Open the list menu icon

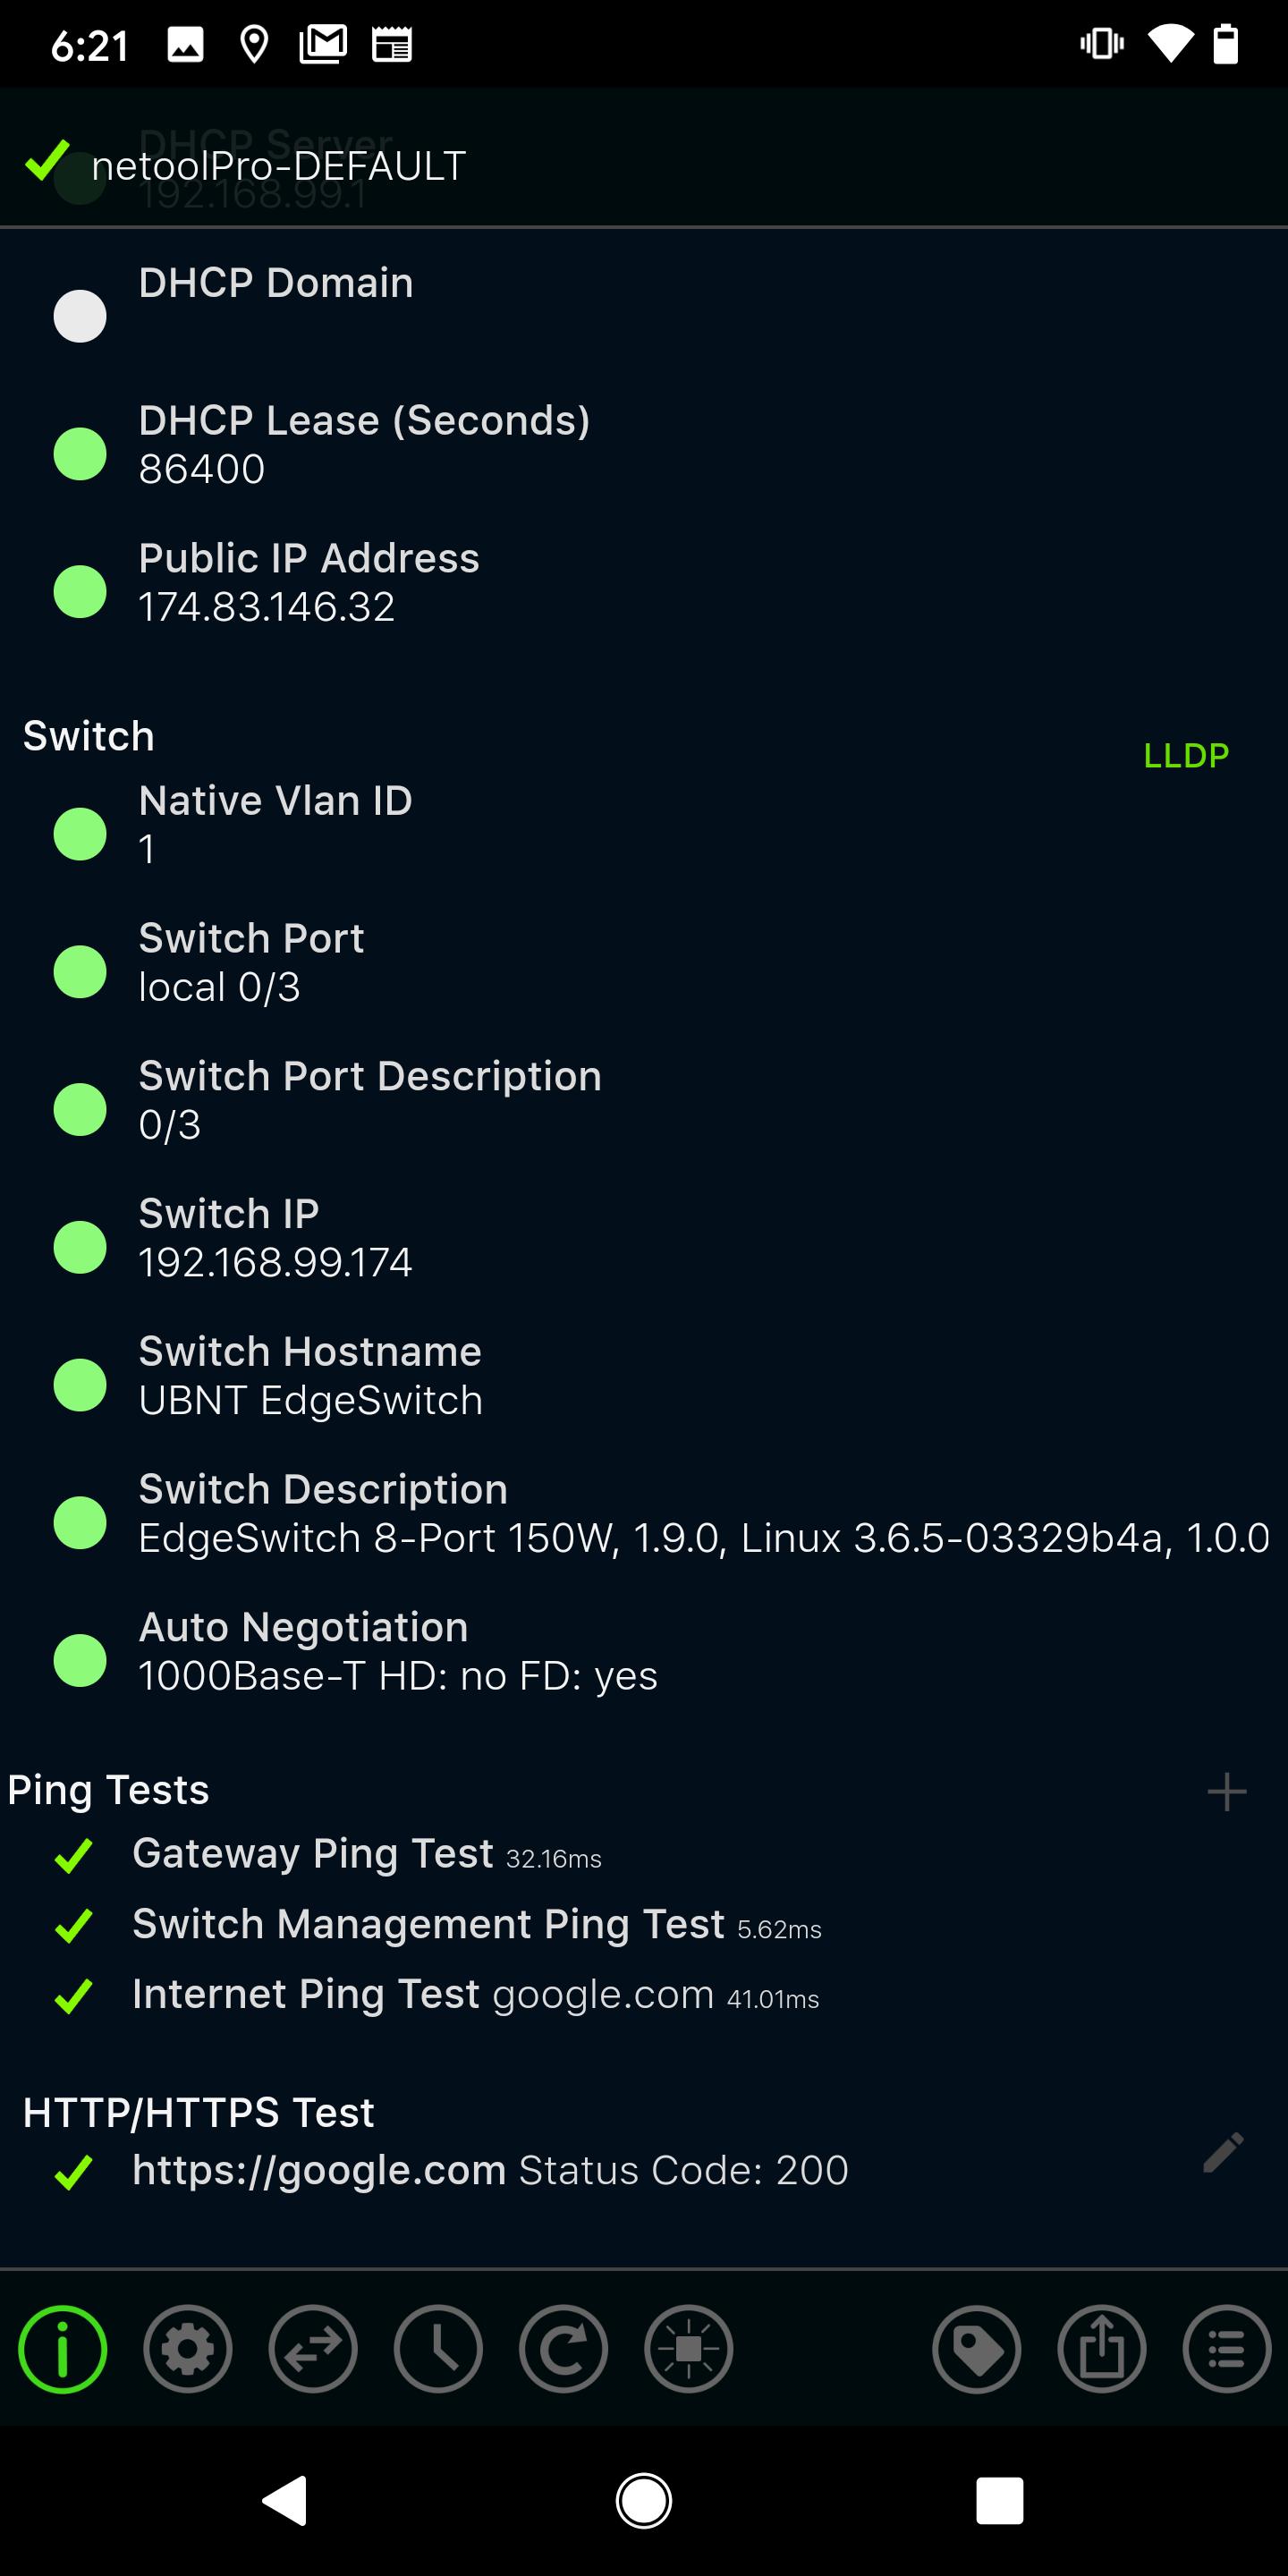[1227, 2349]
